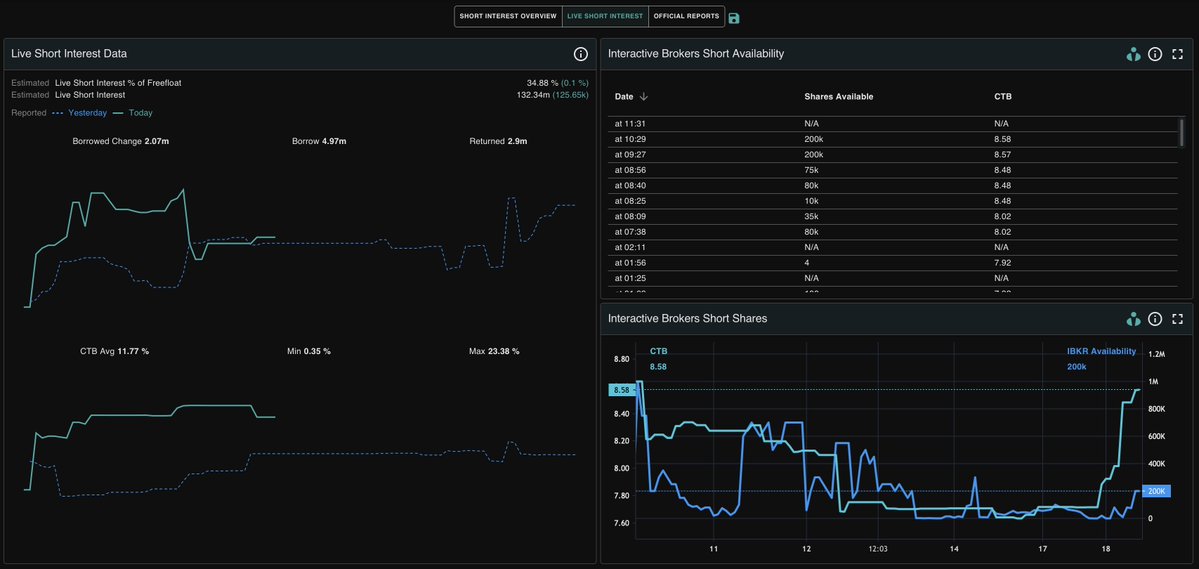This screenshot has width=1199, height=569.
Task: Select the 'at 08:25' date cell
Action: click(x=630, y=200)
